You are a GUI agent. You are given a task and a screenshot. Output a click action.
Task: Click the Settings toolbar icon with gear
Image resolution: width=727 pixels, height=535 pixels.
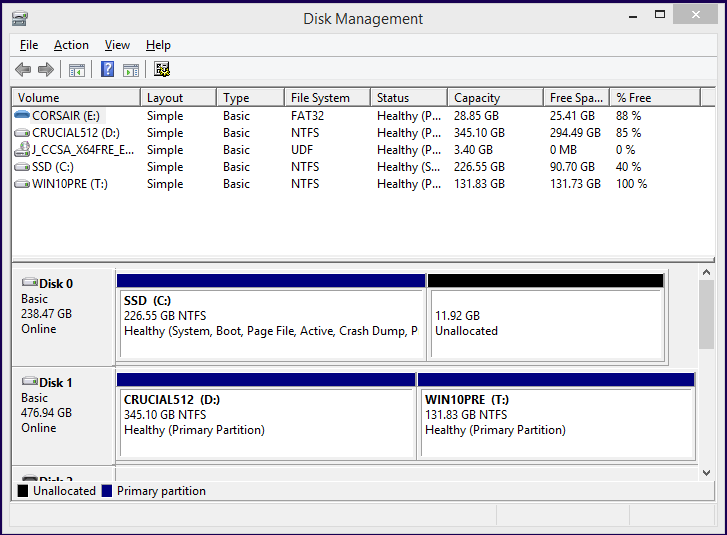(x=162, y=70)
